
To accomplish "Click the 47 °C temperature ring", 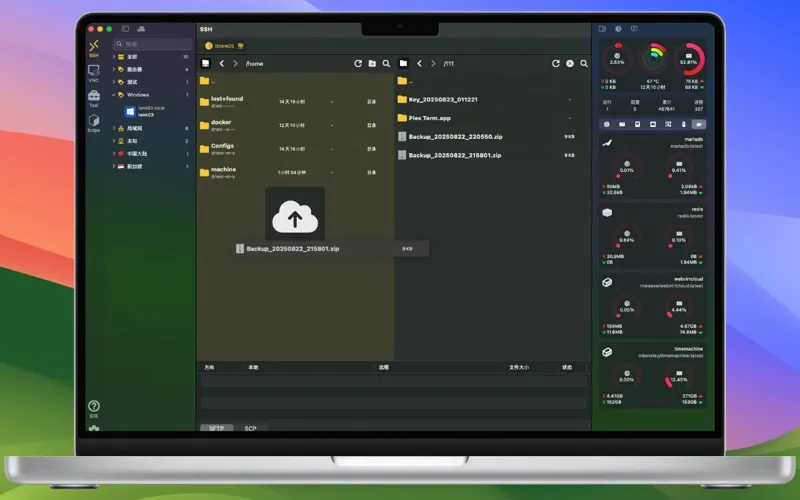I will 653,59.
